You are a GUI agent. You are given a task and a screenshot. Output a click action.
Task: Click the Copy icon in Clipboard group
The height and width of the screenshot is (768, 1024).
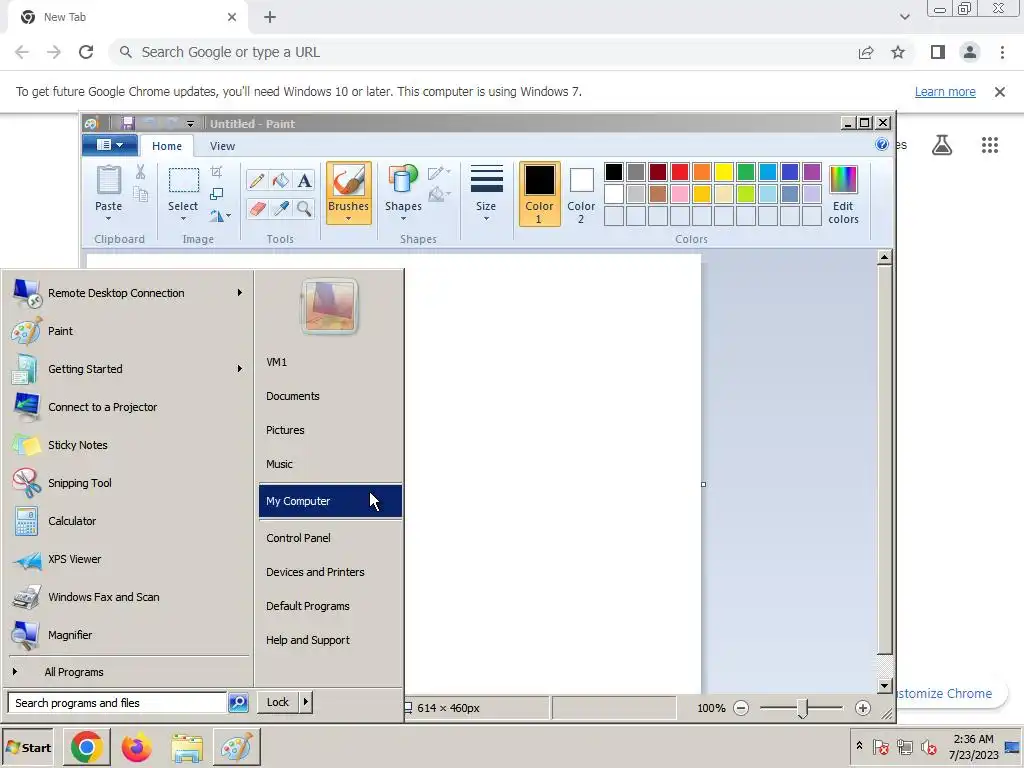[x=140, y=194]
